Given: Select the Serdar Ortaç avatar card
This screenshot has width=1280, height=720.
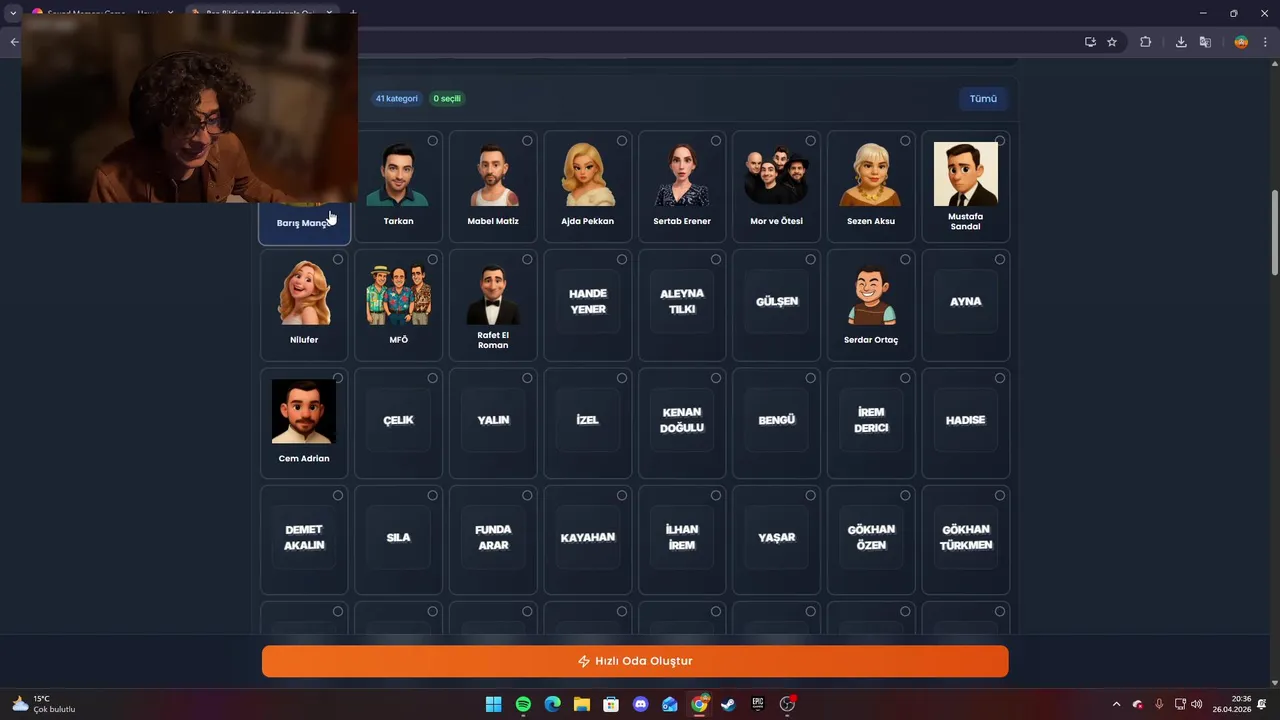Looking at the screenshot, I should 871,305.
